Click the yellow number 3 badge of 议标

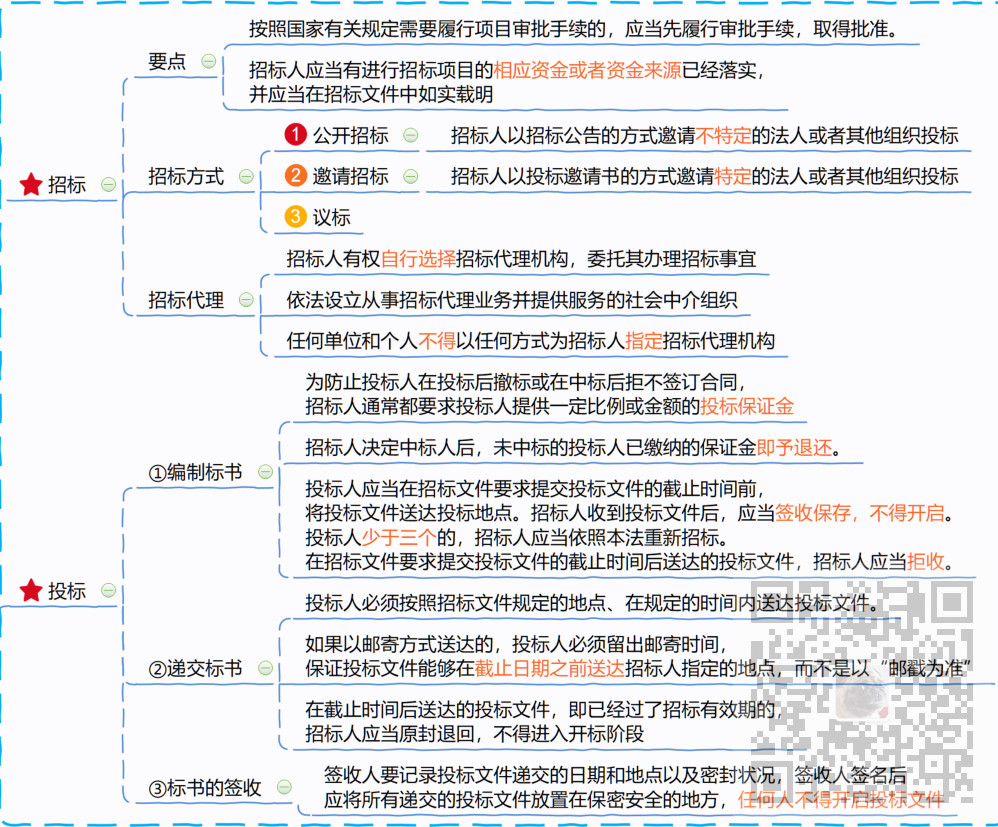295,216
